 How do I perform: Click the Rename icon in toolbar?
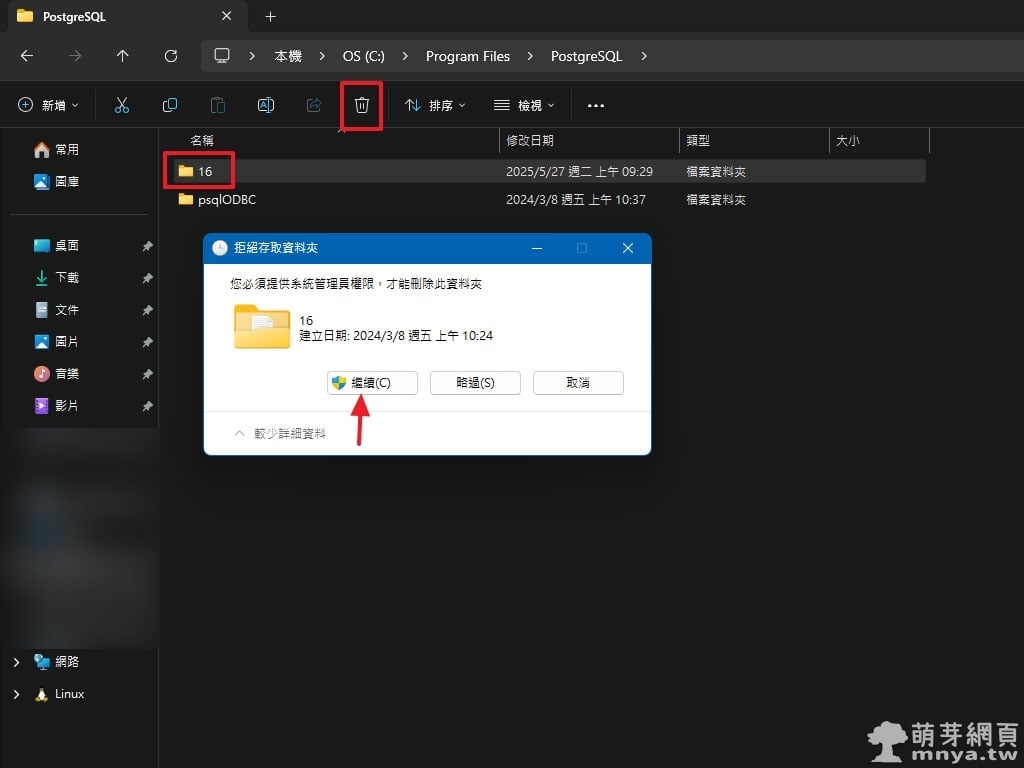(x=266, y=105)
